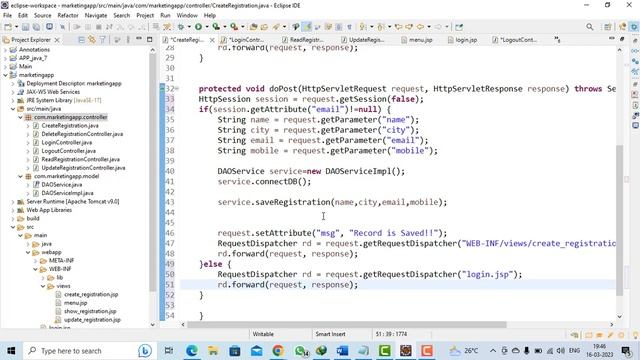Open the dropdown next to New icon
Viewport: 640px width, 360px height.
point(16,27)
